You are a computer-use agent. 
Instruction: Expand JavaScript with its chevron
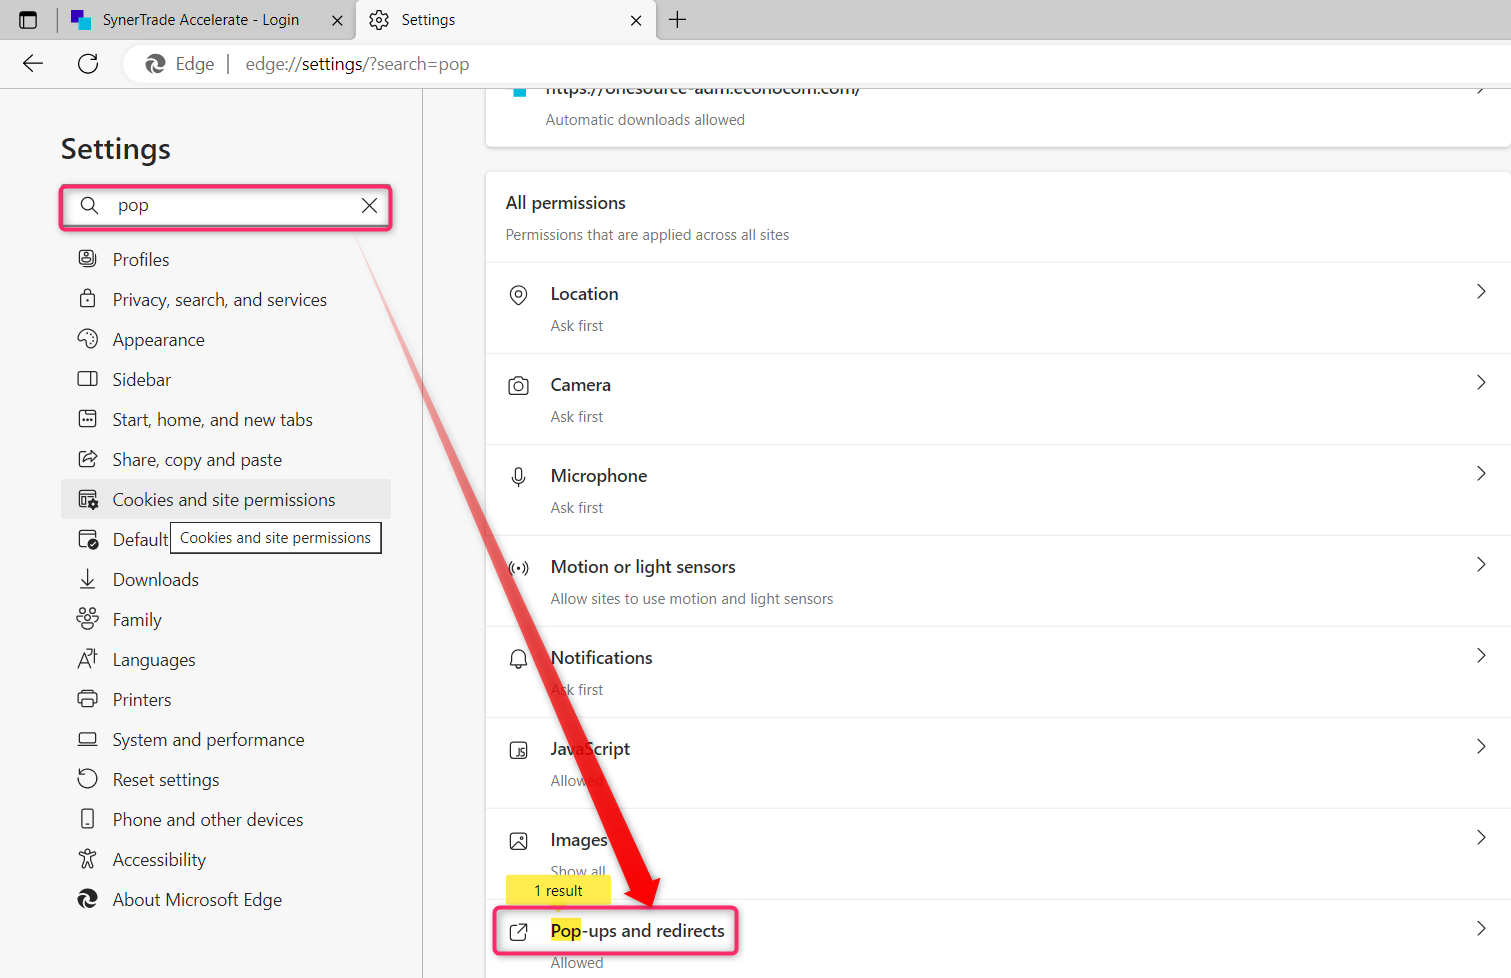pyautogui.click(x=1481, y=747)
